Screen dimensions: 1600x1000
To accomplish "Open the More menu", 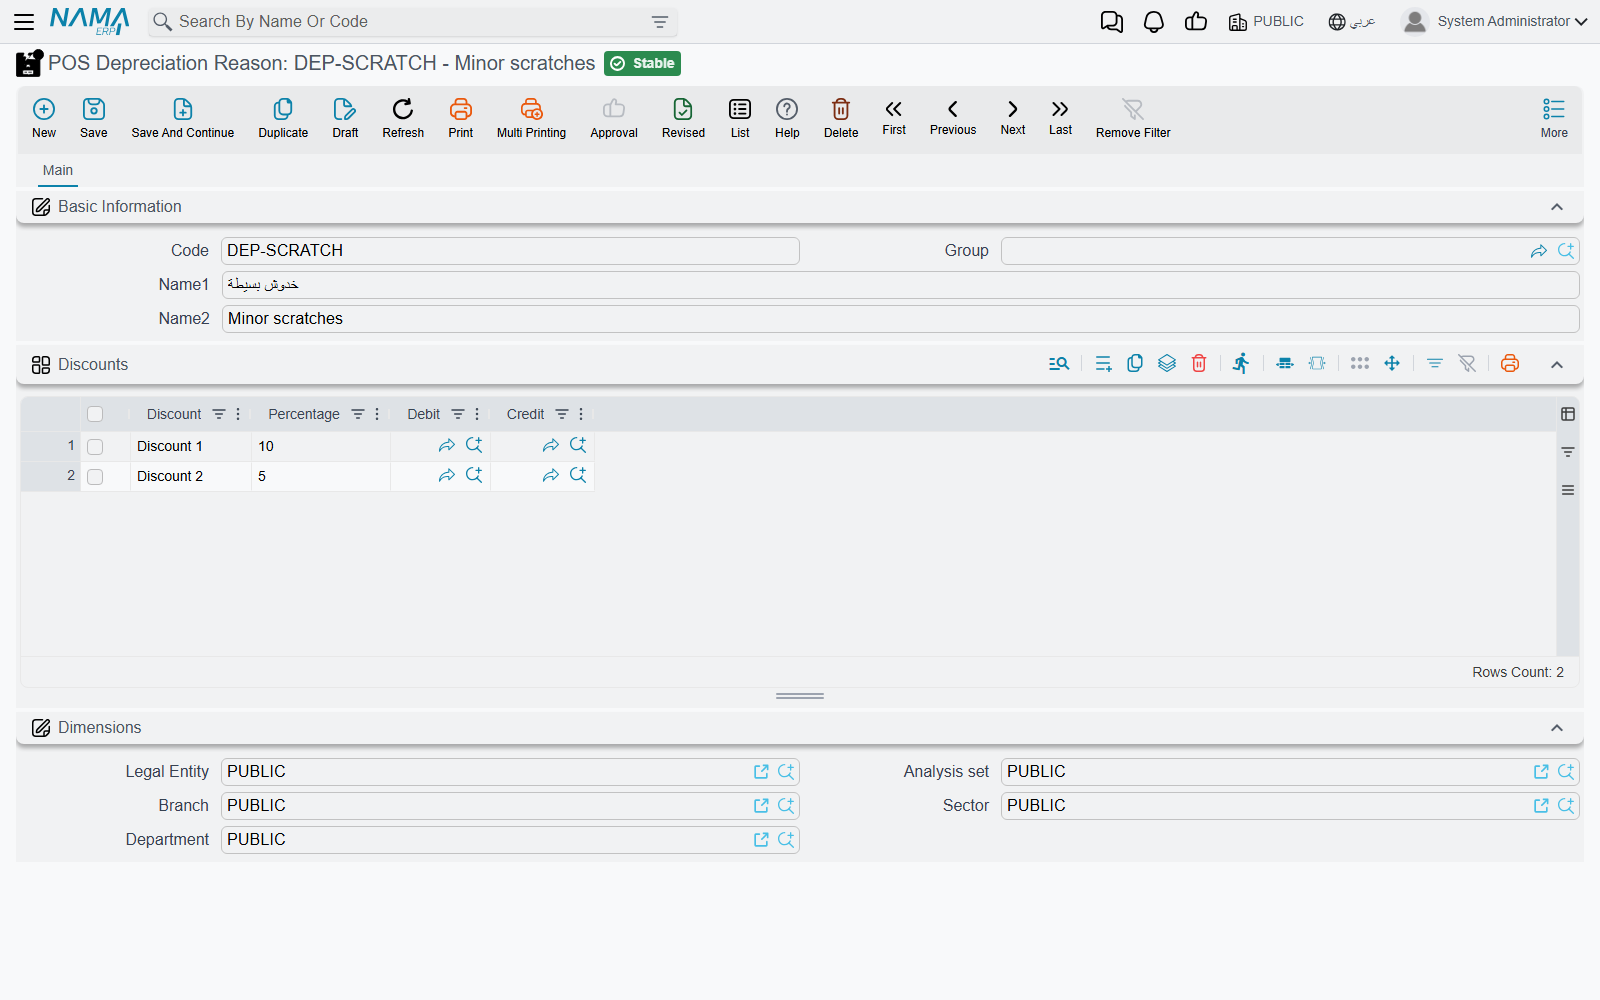I will tap(1554, 118).
